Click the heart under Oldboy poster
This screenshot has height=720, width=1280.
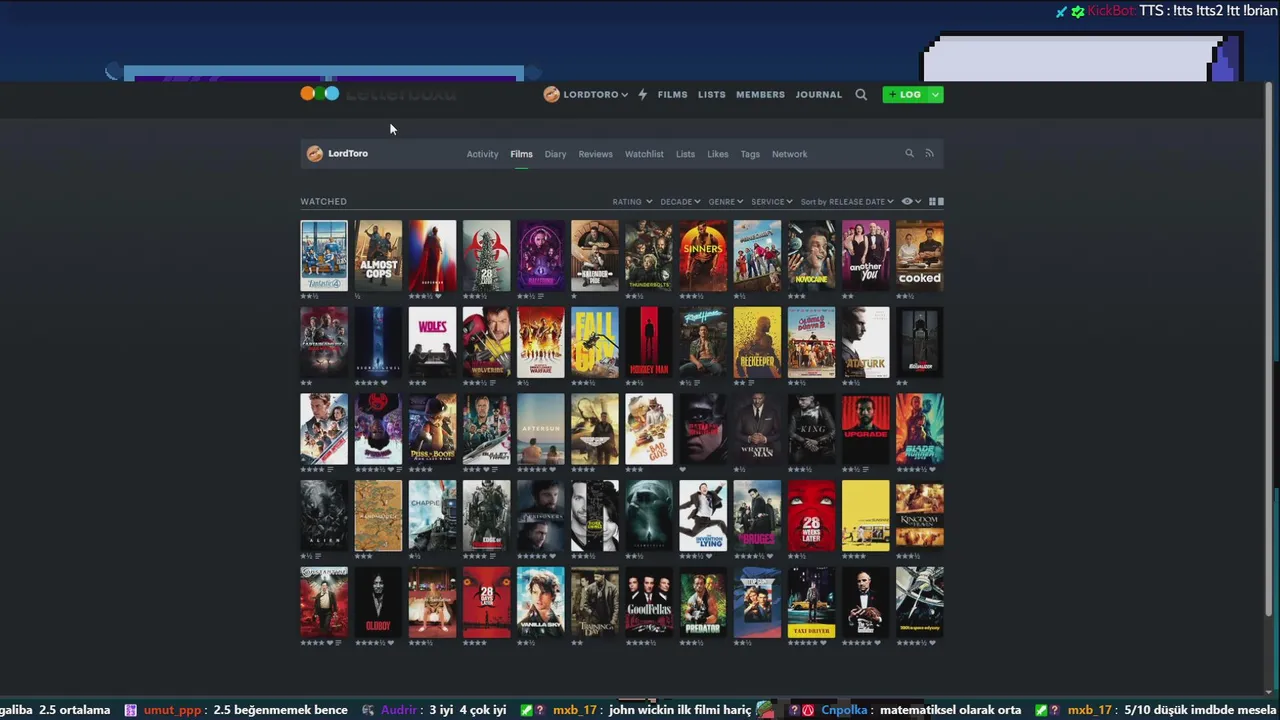(x=391, y=643)
